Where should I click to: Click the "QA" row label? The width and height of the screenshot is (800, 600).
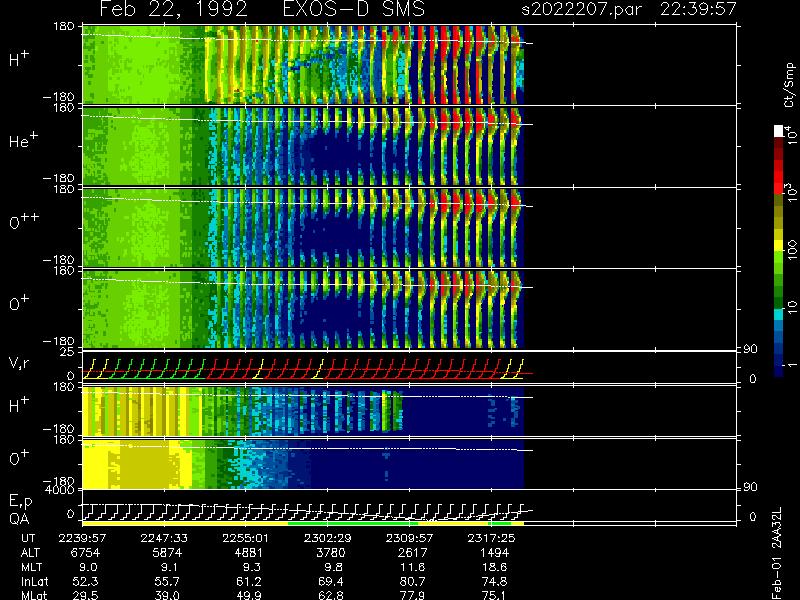tap(18, 518)
